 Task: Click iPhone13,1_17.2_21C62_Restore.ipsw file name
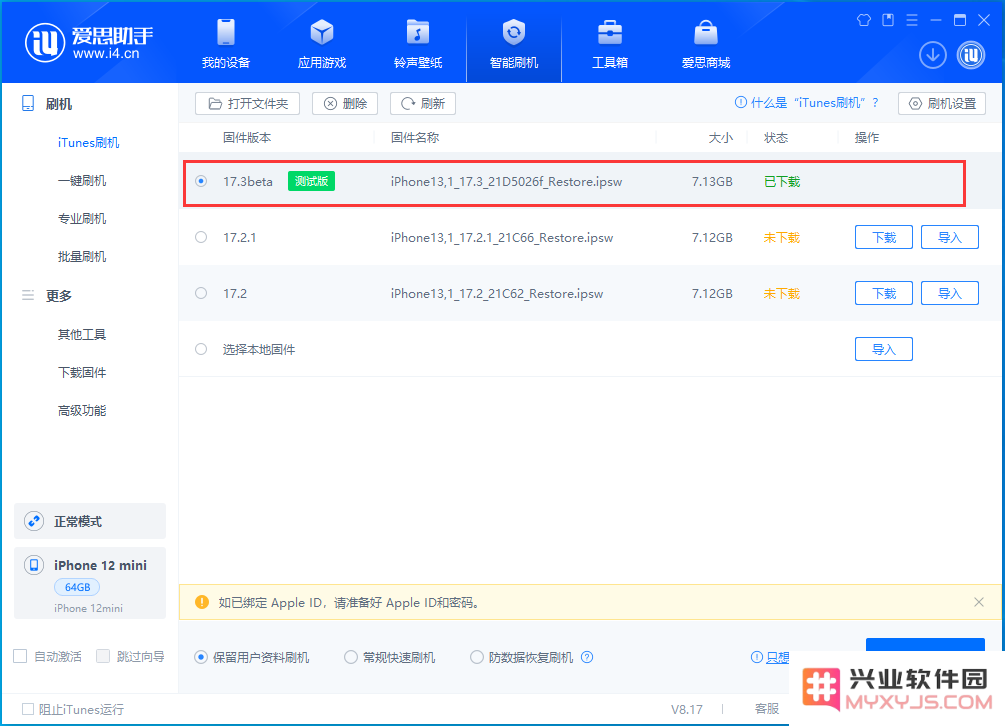pyautogui.click(x=497, y=293)
